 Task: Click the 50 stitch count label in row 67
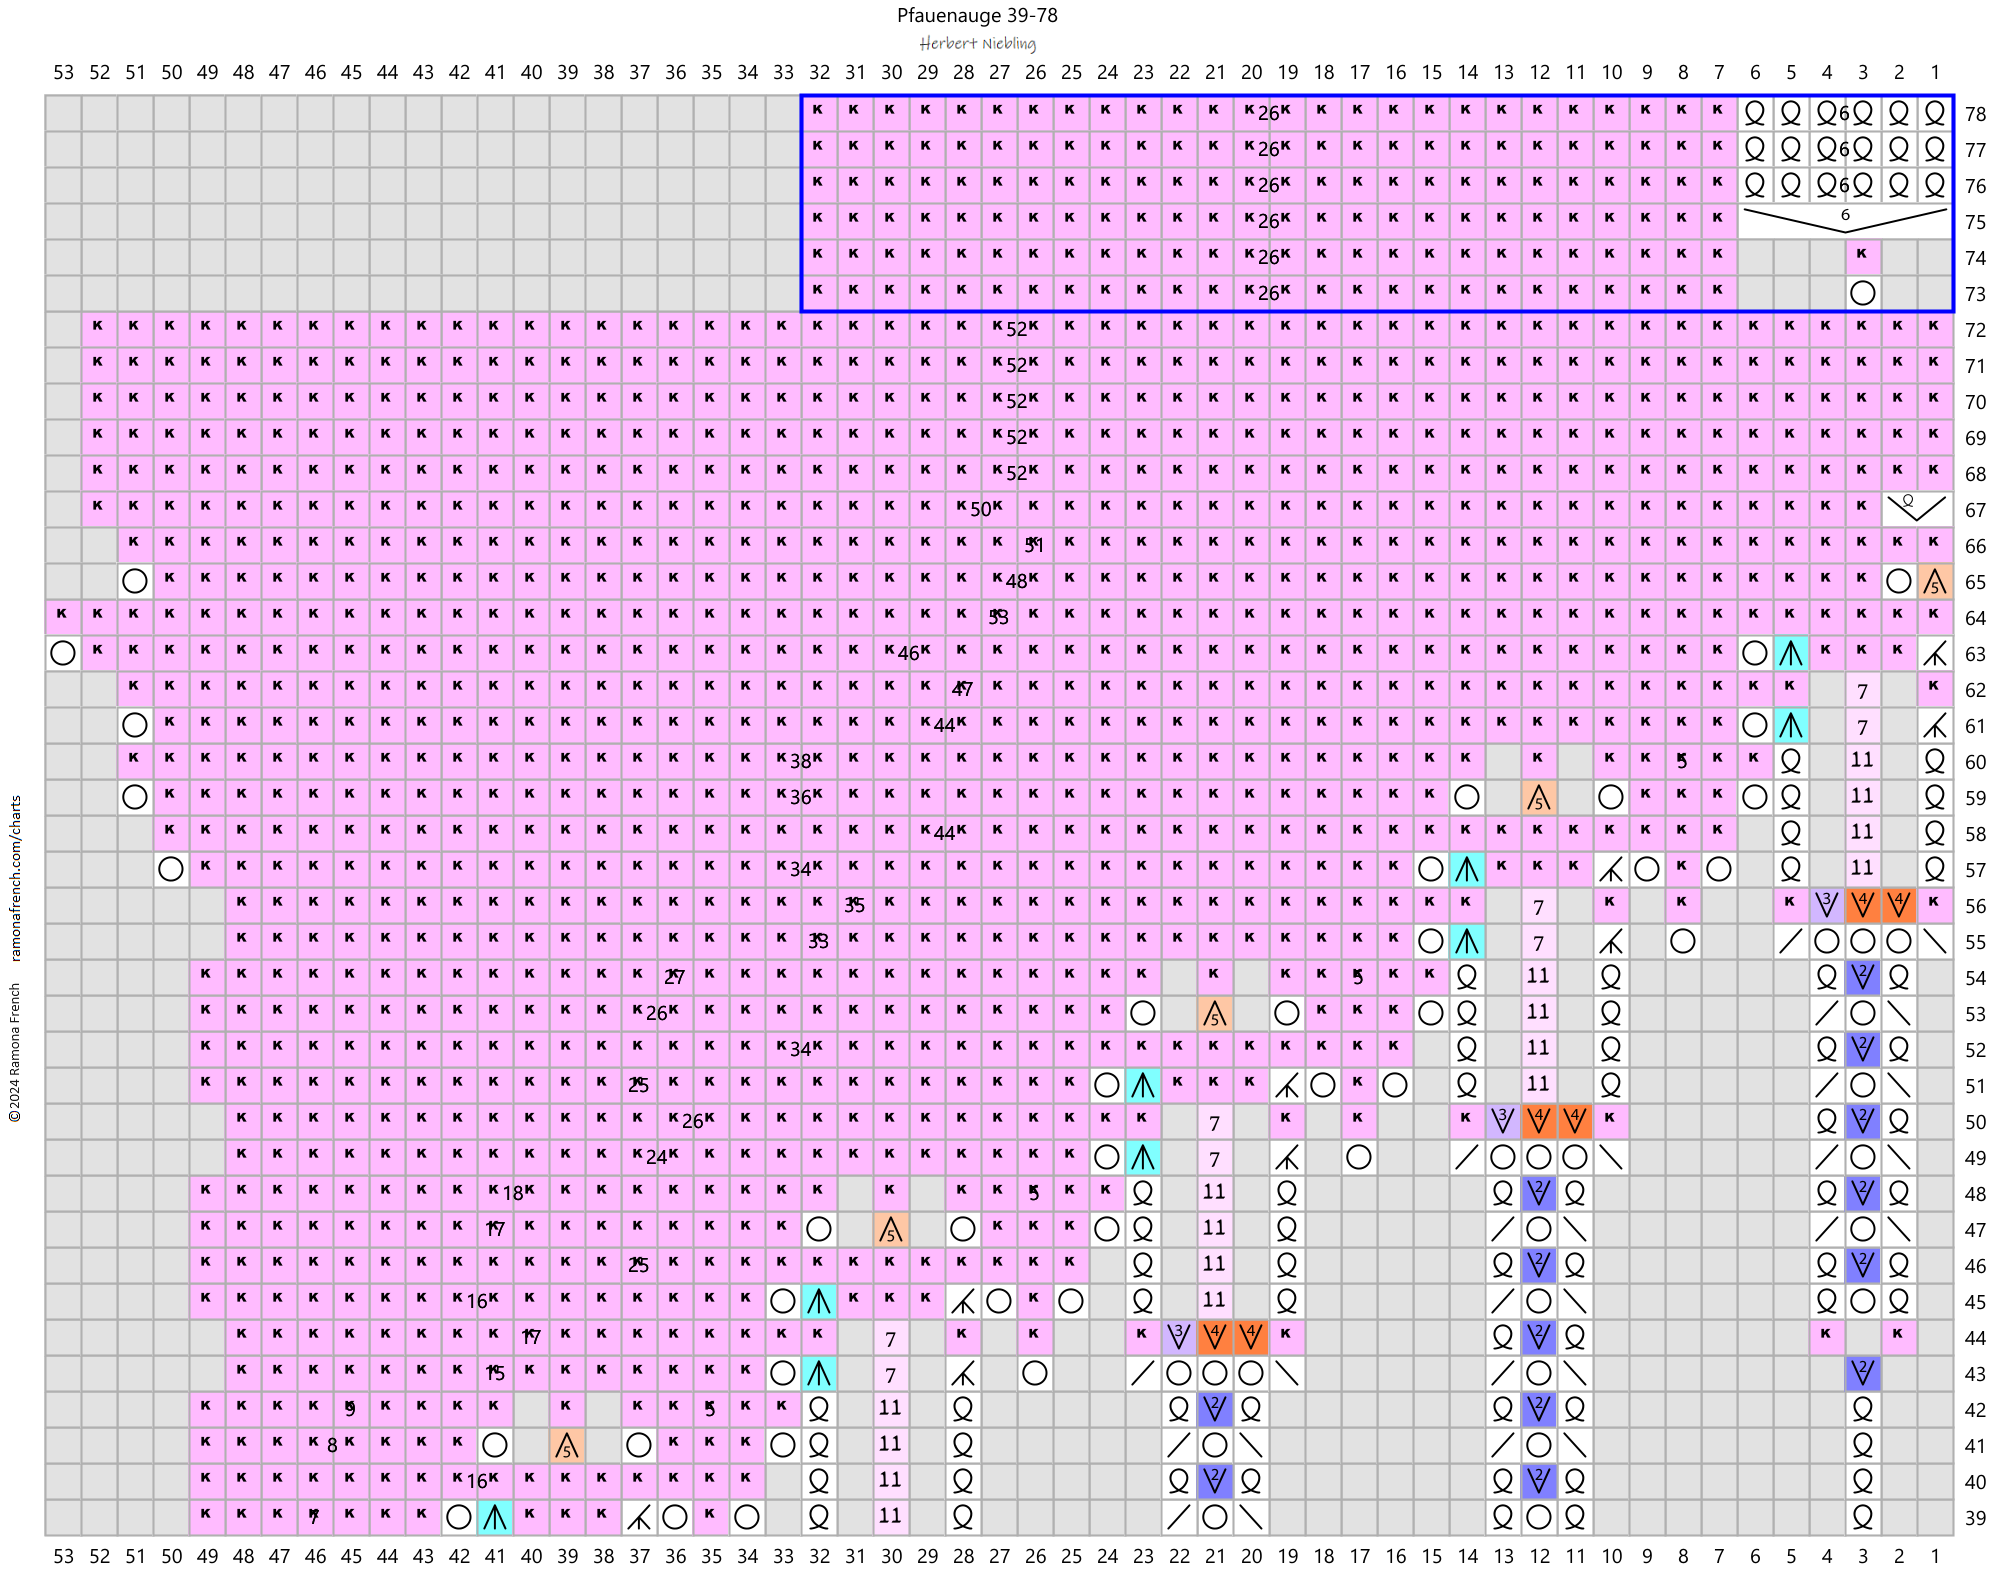(x=980, y=509)
